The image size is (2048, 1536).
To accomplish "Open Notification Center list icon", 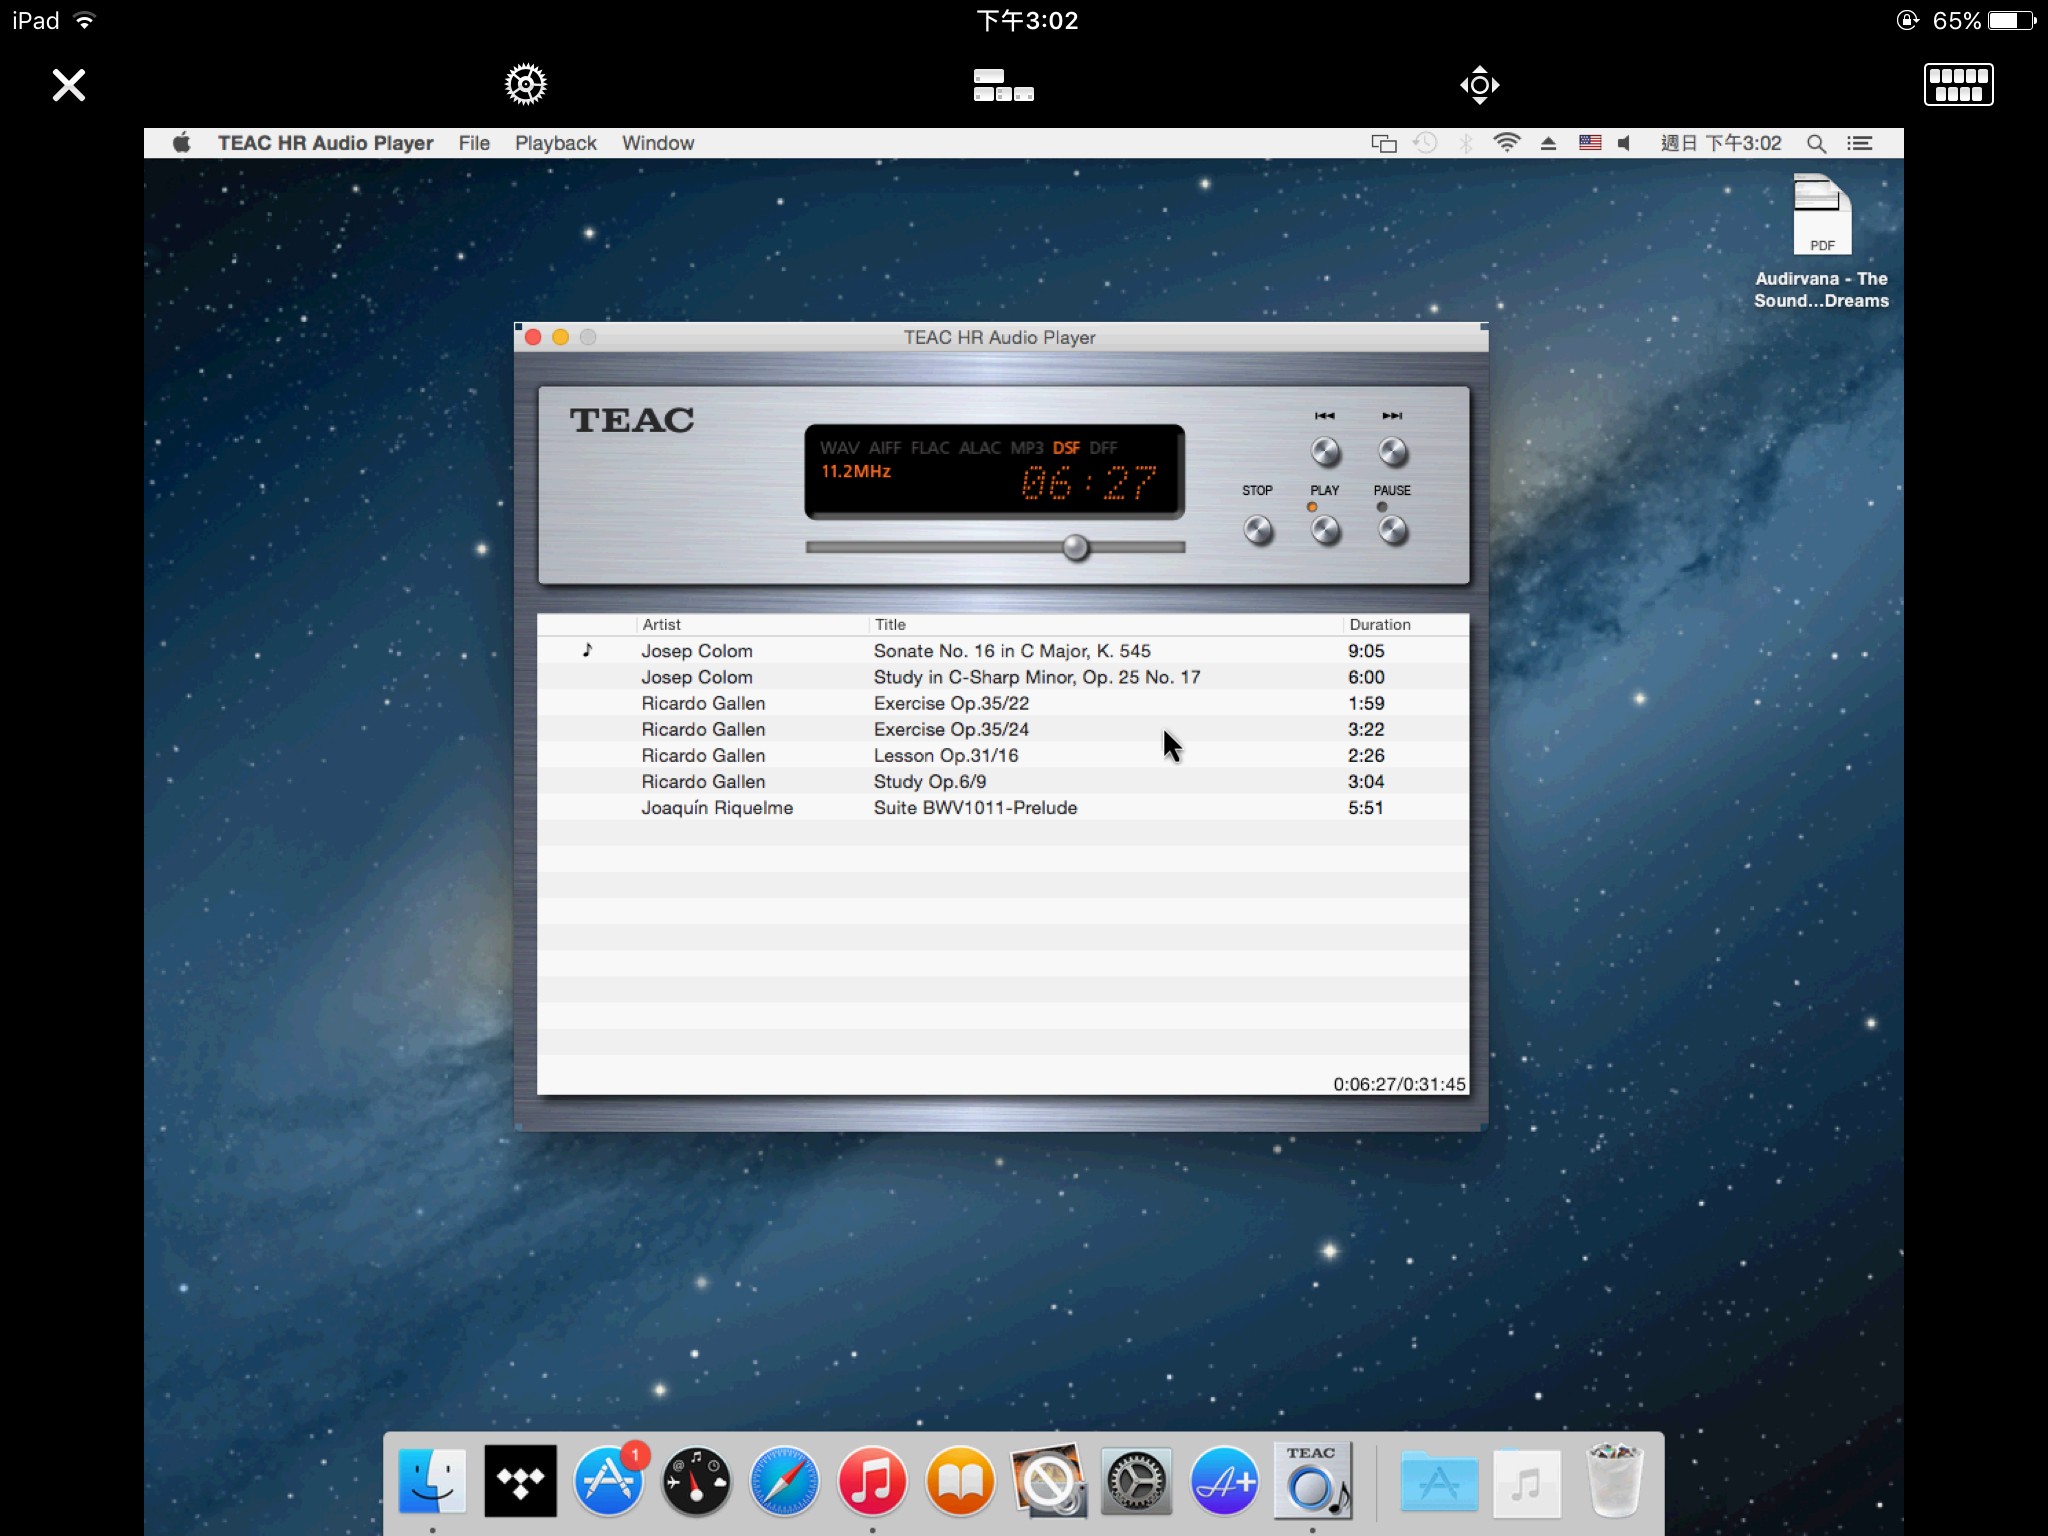I will (x=1860, y=143).
